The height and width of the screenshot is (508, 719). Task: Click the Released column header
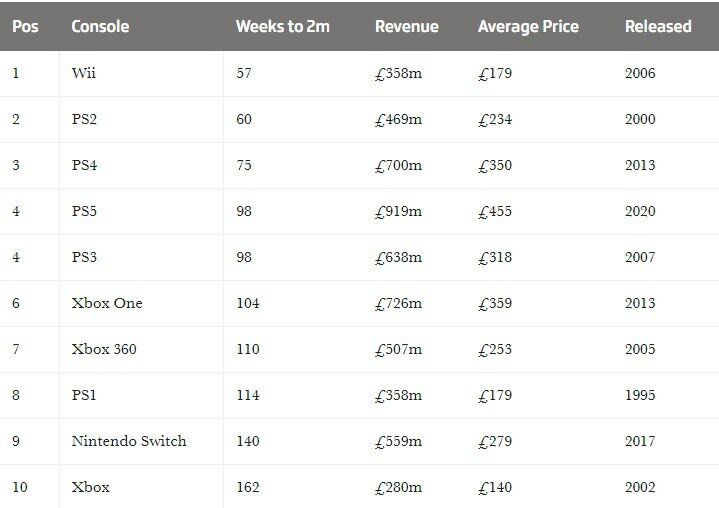tap(658, 27)
